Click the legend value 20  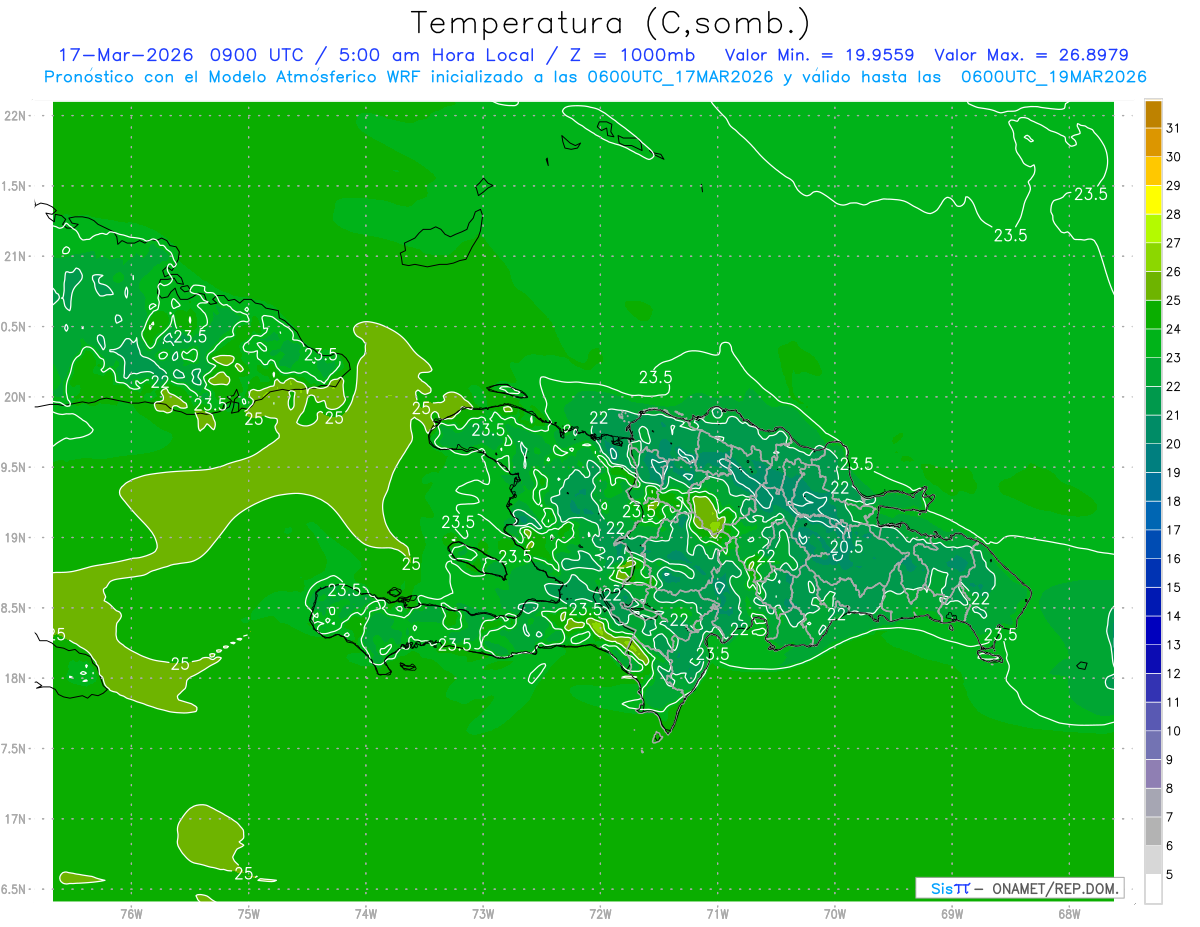click(1175, 444)
